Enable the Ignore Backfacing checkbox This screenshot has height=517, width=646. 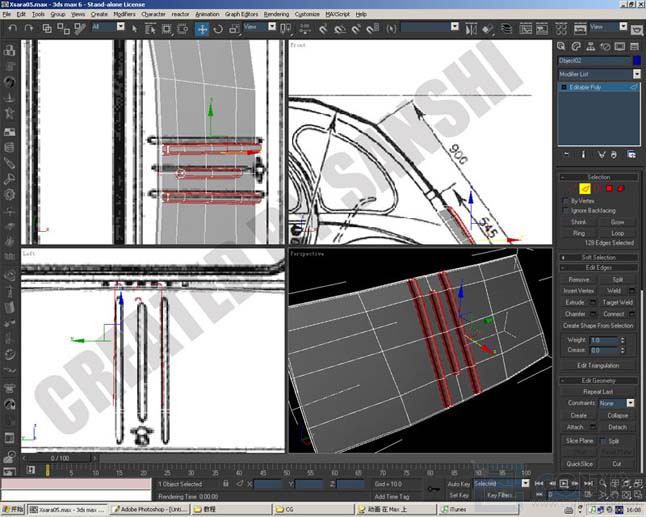566,211
